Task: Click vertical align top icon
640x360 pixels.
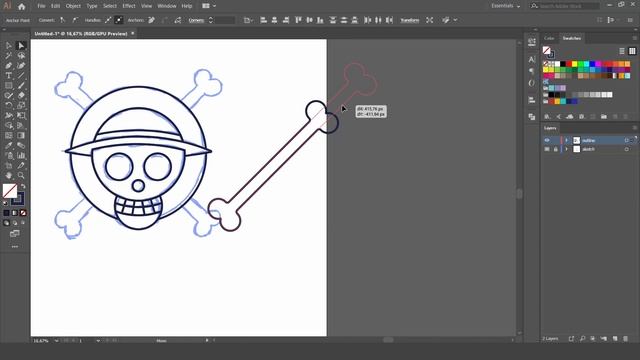Action: pos(298,20)
